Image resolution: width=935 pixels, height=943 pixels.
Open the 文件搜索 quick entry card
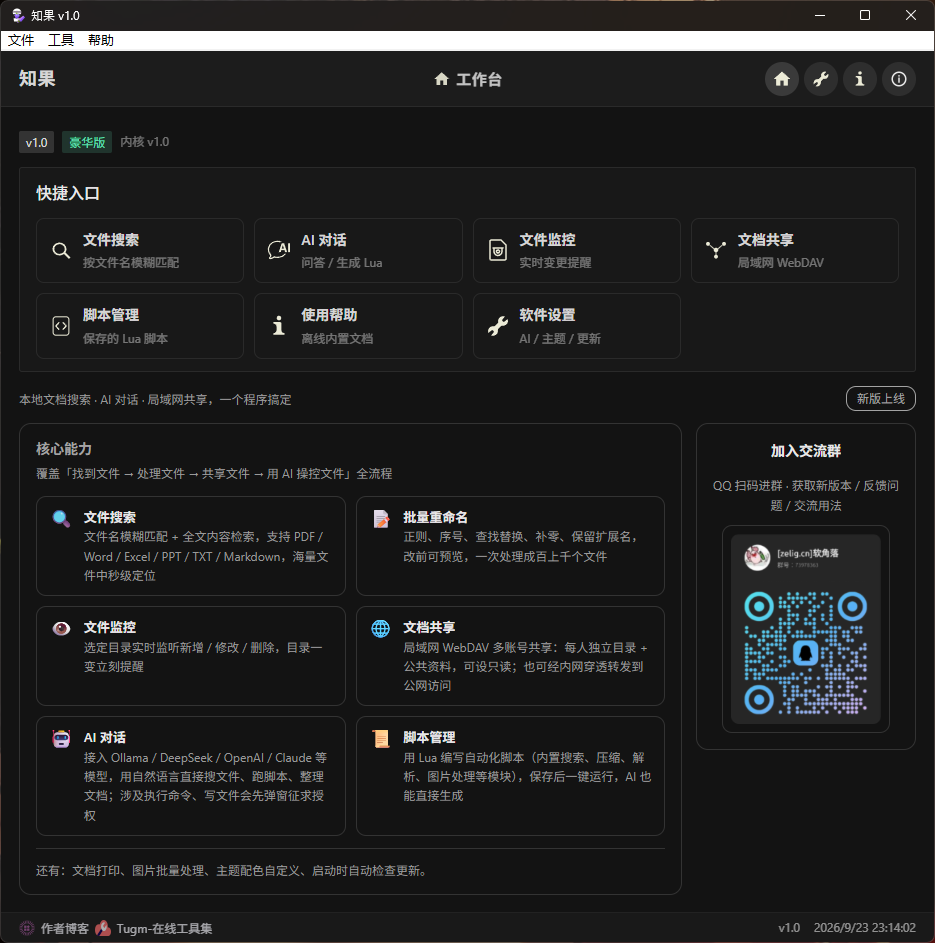pyautogui.click(x=139, y=251)
